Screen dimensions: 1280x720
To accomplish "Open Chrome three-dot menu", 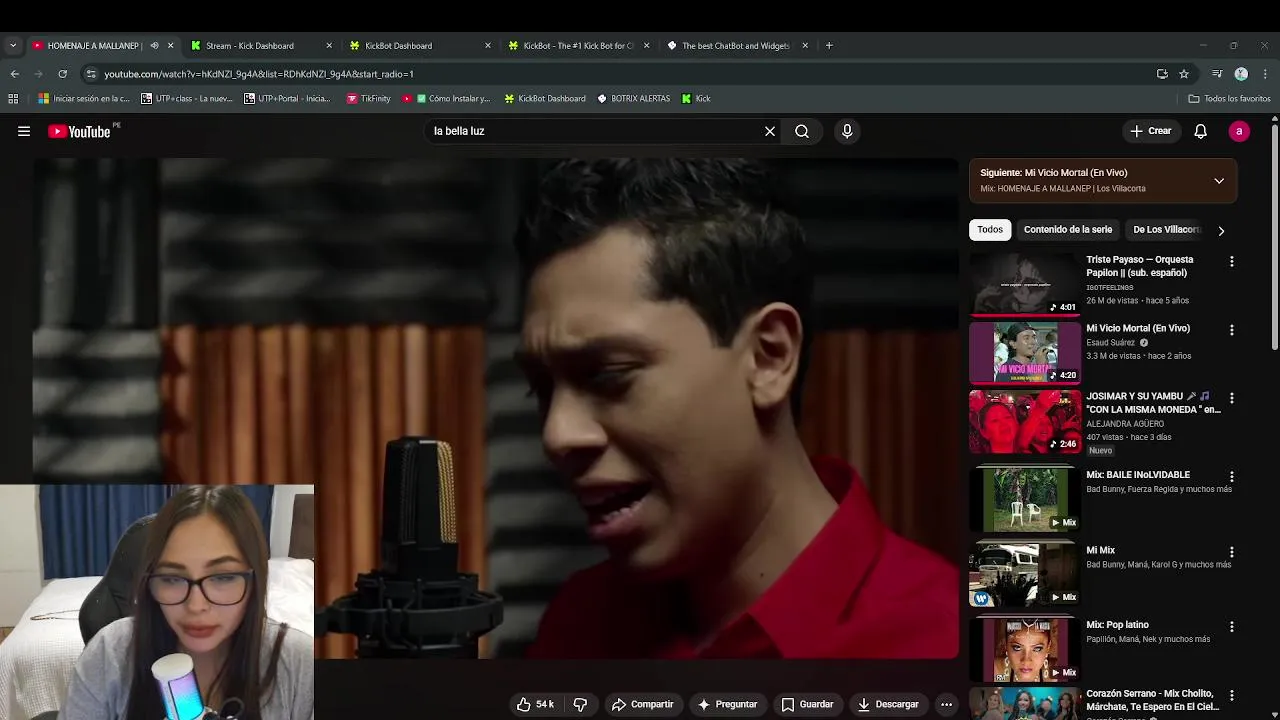I will (1264, 74).
